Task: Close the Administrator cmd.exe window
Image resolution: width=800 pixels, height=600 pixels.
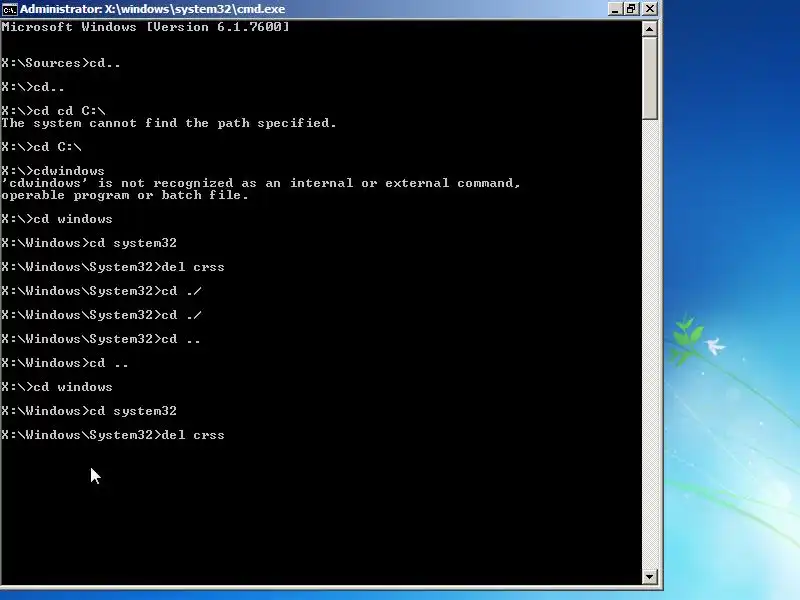Action: click(649, 9)
